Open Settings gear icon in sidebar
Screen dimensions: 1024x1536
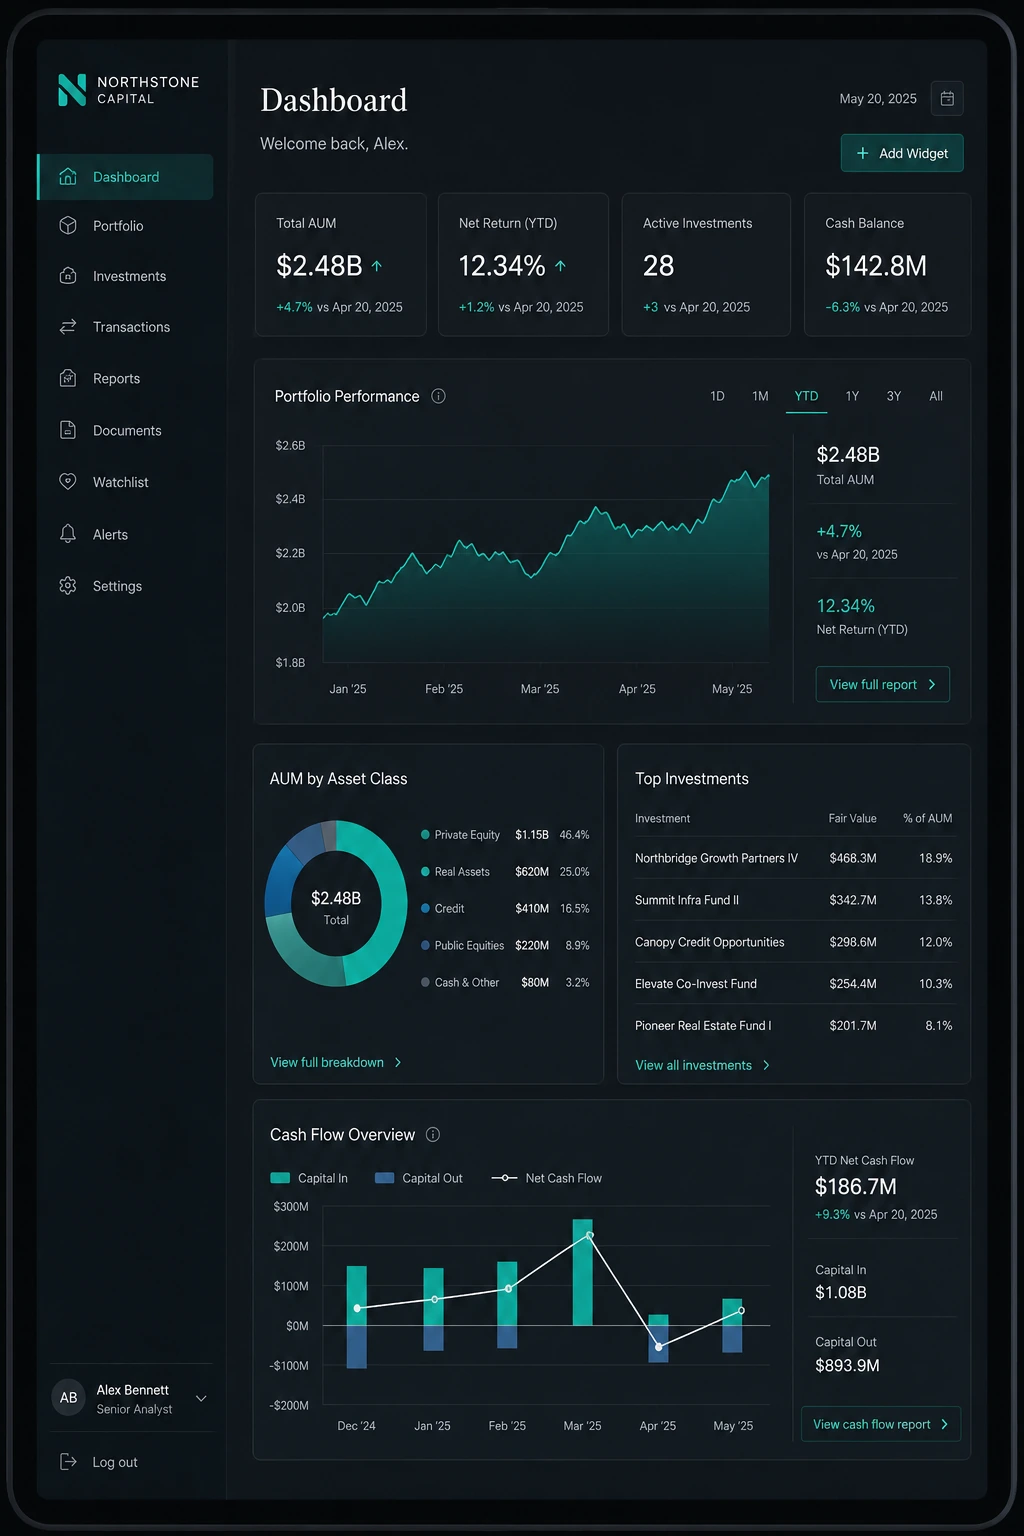pos(68,585)
